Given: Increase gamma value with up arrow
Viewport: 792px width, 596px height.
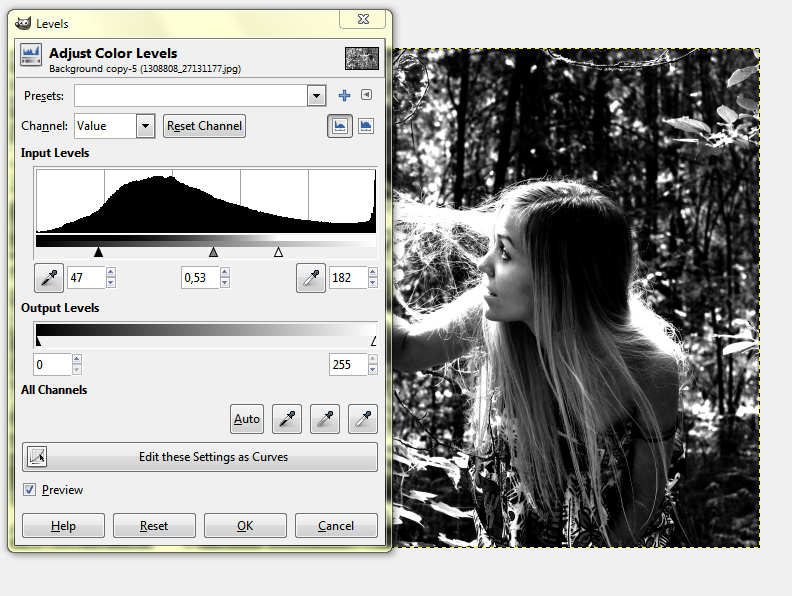Looking at the screenshot, I should [225, 272].
